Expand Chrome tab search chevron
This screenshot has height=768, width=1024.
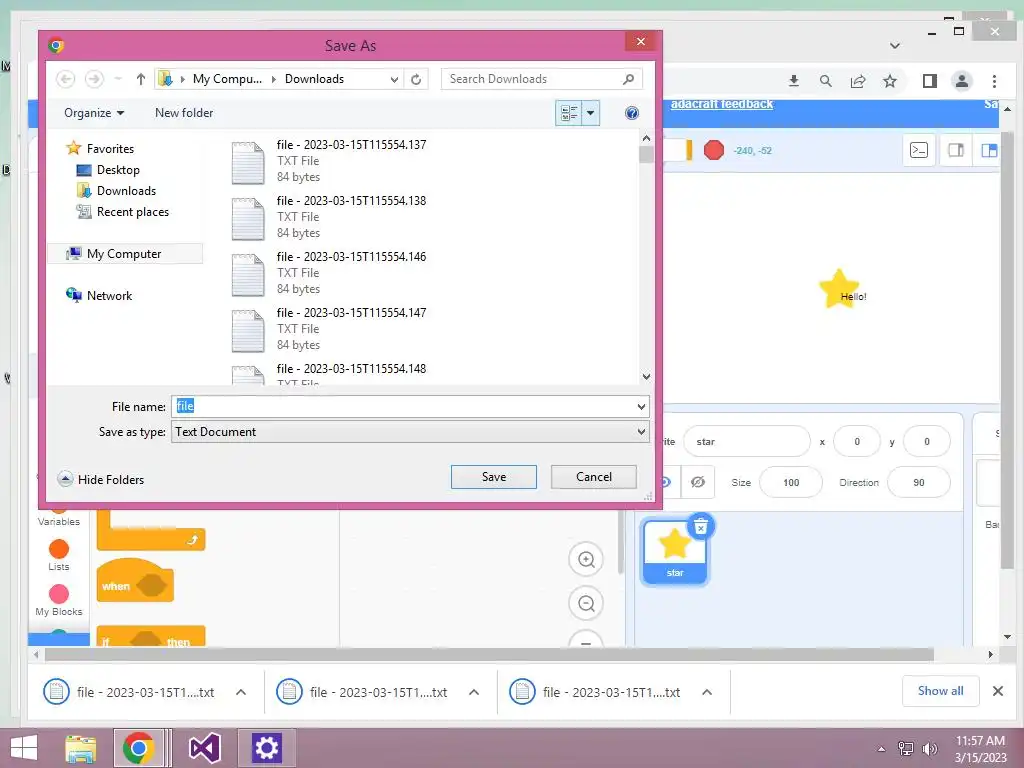[895, 46]
